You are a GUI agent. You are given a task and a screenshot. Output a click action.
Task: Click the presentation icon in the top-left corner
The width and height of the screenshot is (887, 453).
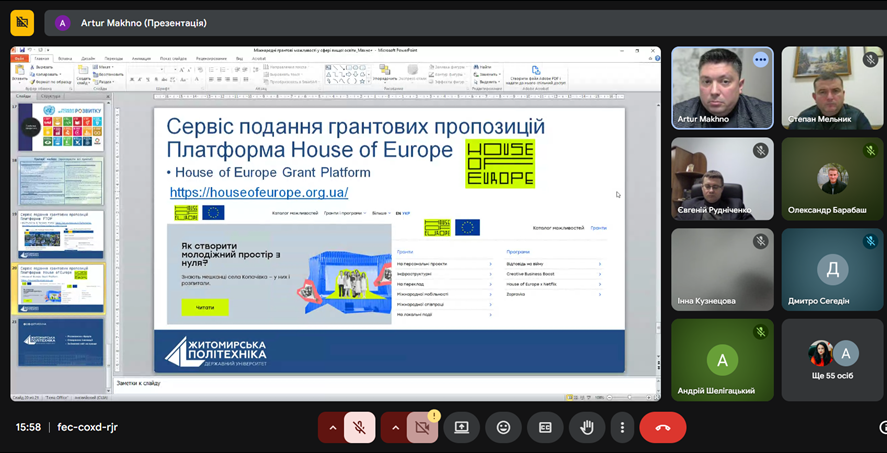click(x=21, y=22)
